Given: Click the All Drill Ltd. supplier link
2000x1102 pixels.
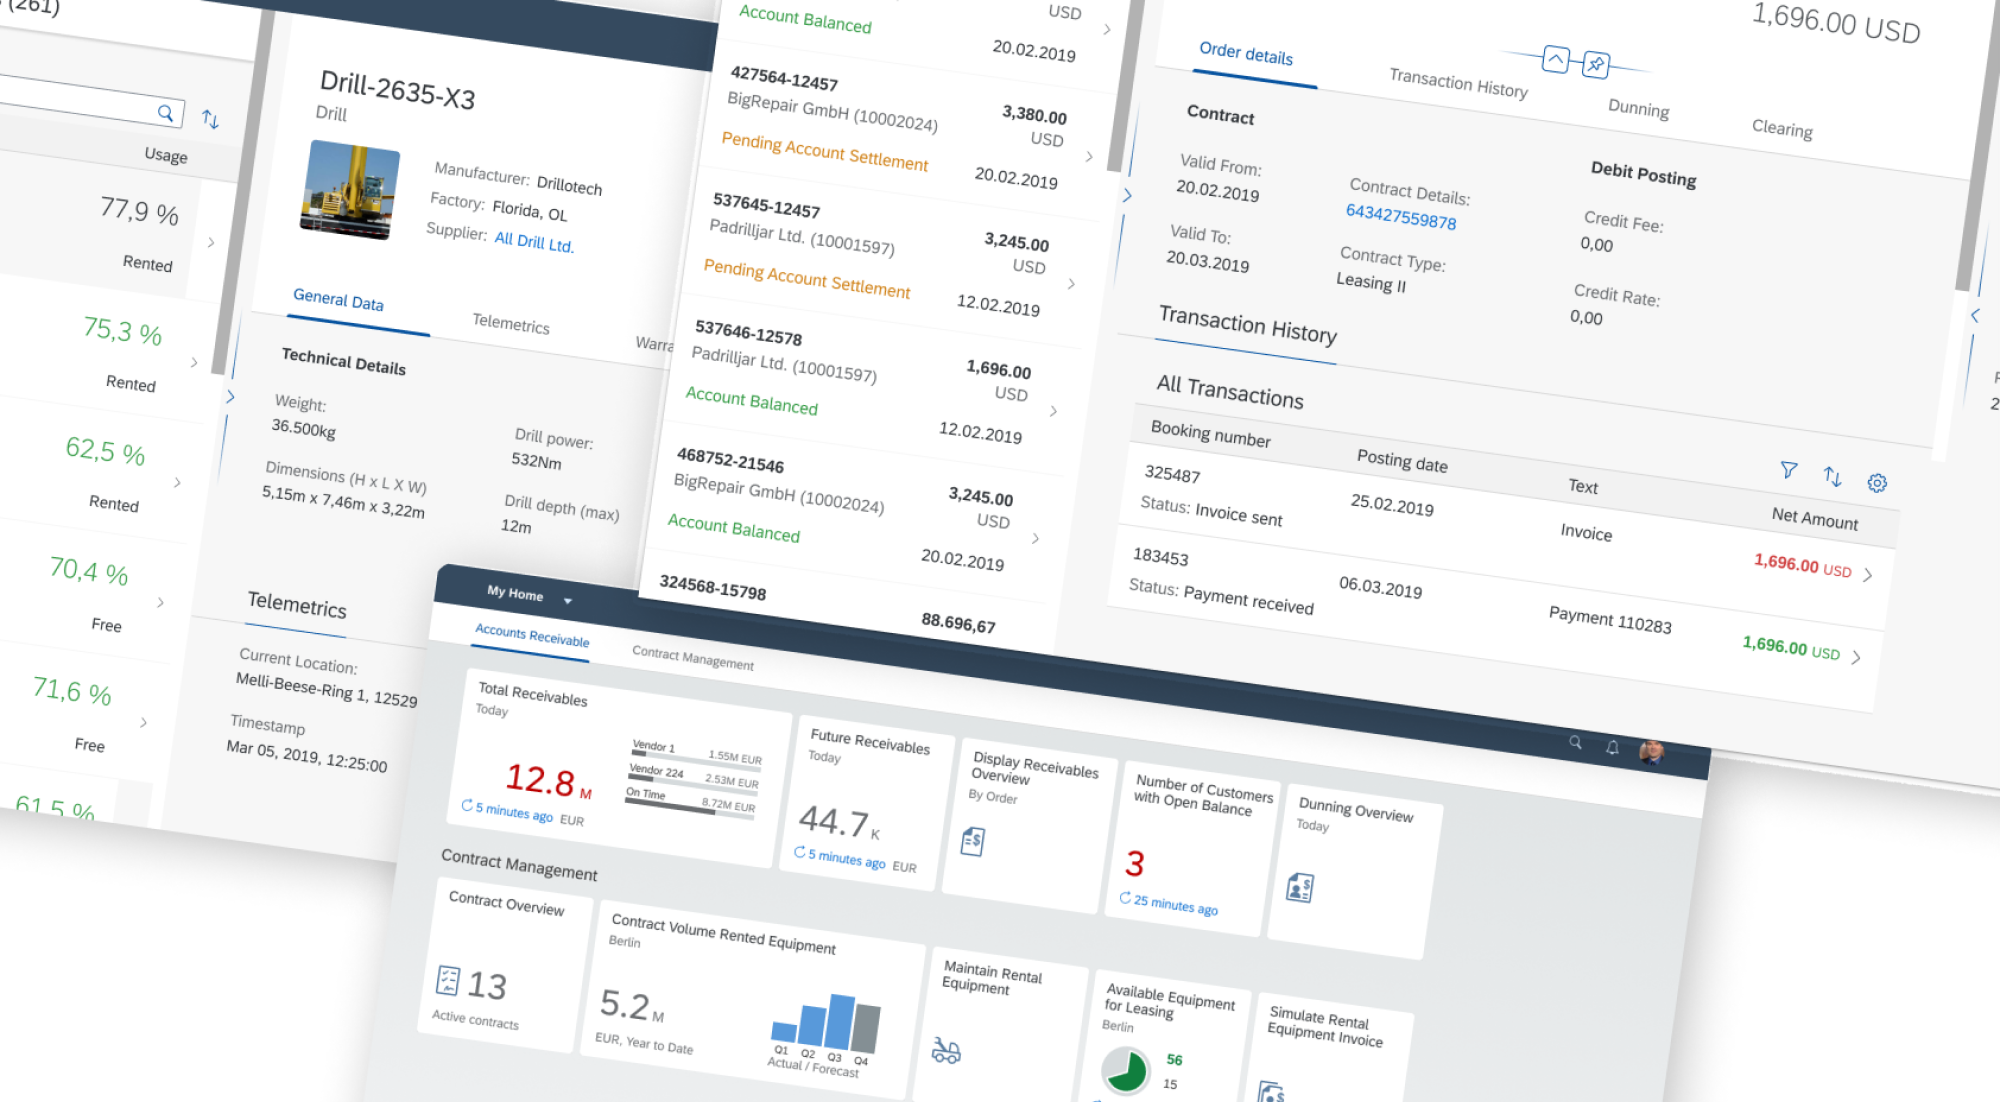Looking at the screenshot, I should [534, 242].
